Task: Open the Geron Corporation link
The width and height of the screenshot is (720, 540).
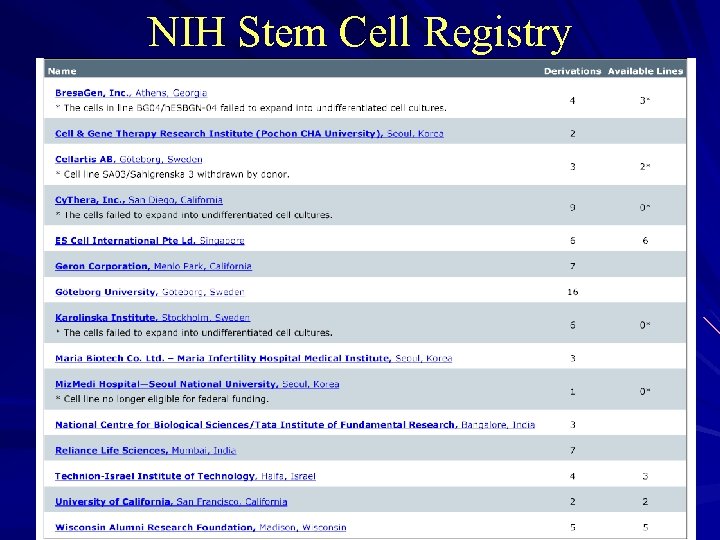Action: click(x=153, y=266)
